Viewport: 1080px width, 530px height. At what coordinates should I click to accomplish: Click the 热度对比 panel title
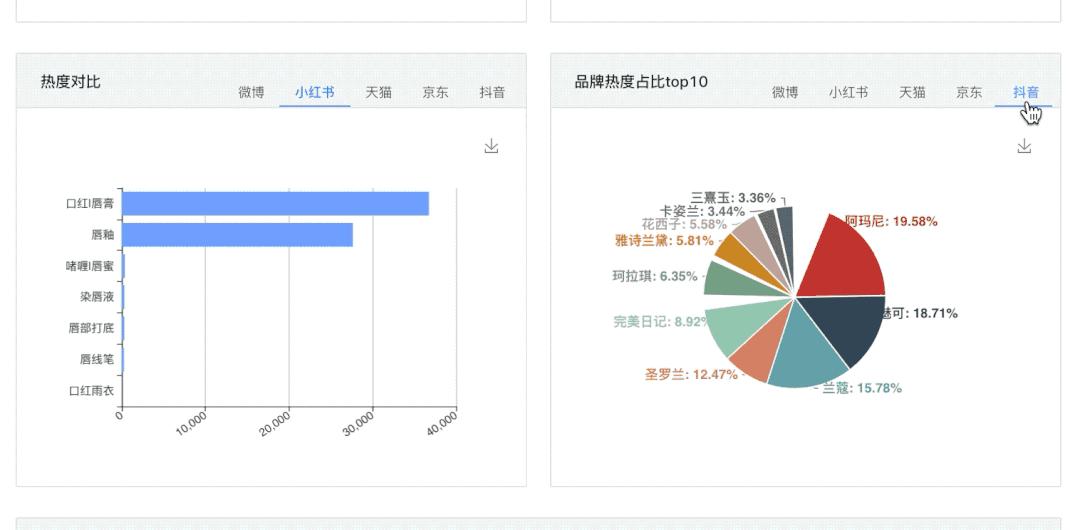click(x=71, y=82)
